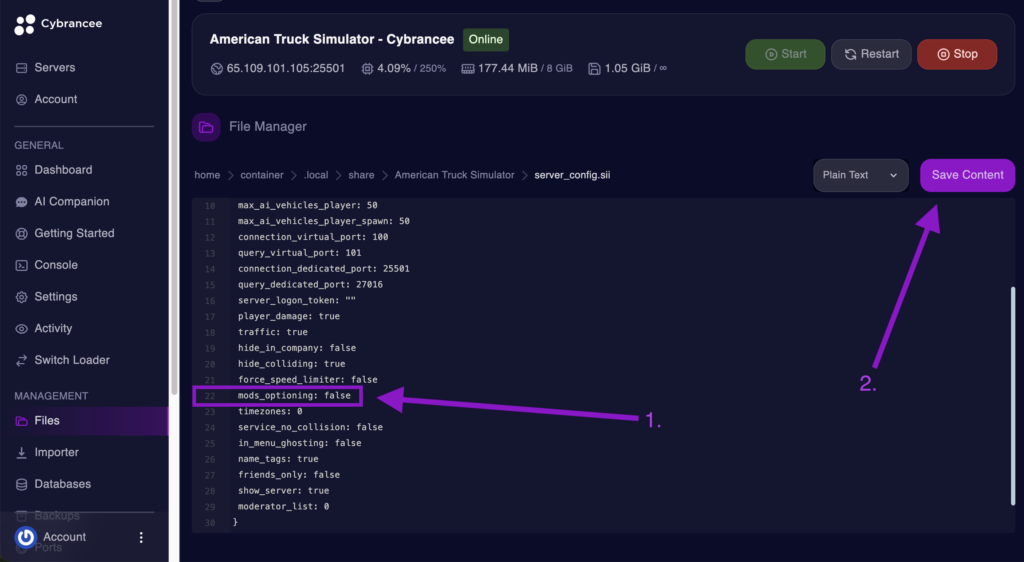Click the moderator_list: 0 line
The height and width of the screenshot is (562, 1024).
283,507
